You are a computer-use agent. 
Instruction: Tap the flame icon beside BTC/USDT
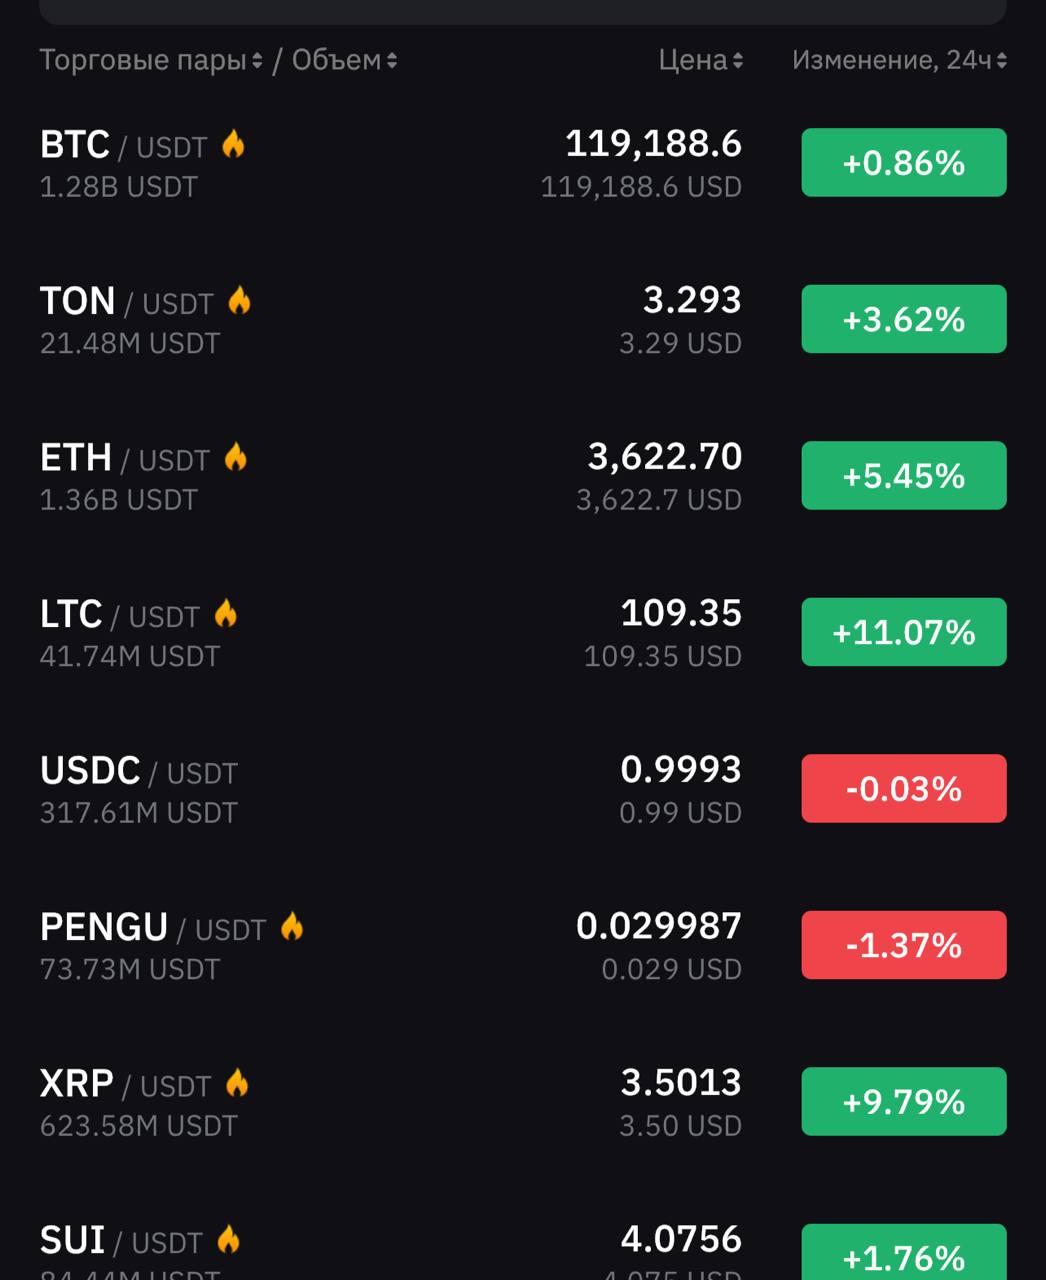point(233,144)
